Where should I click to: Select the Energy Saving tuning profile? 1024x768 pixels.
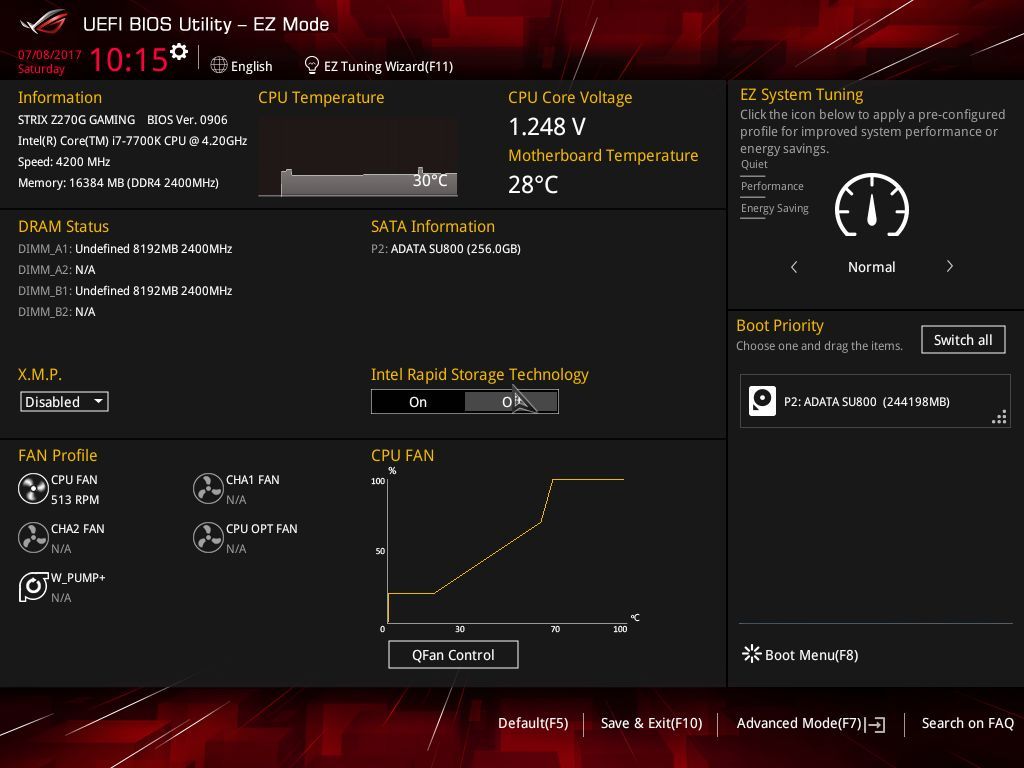775,209
